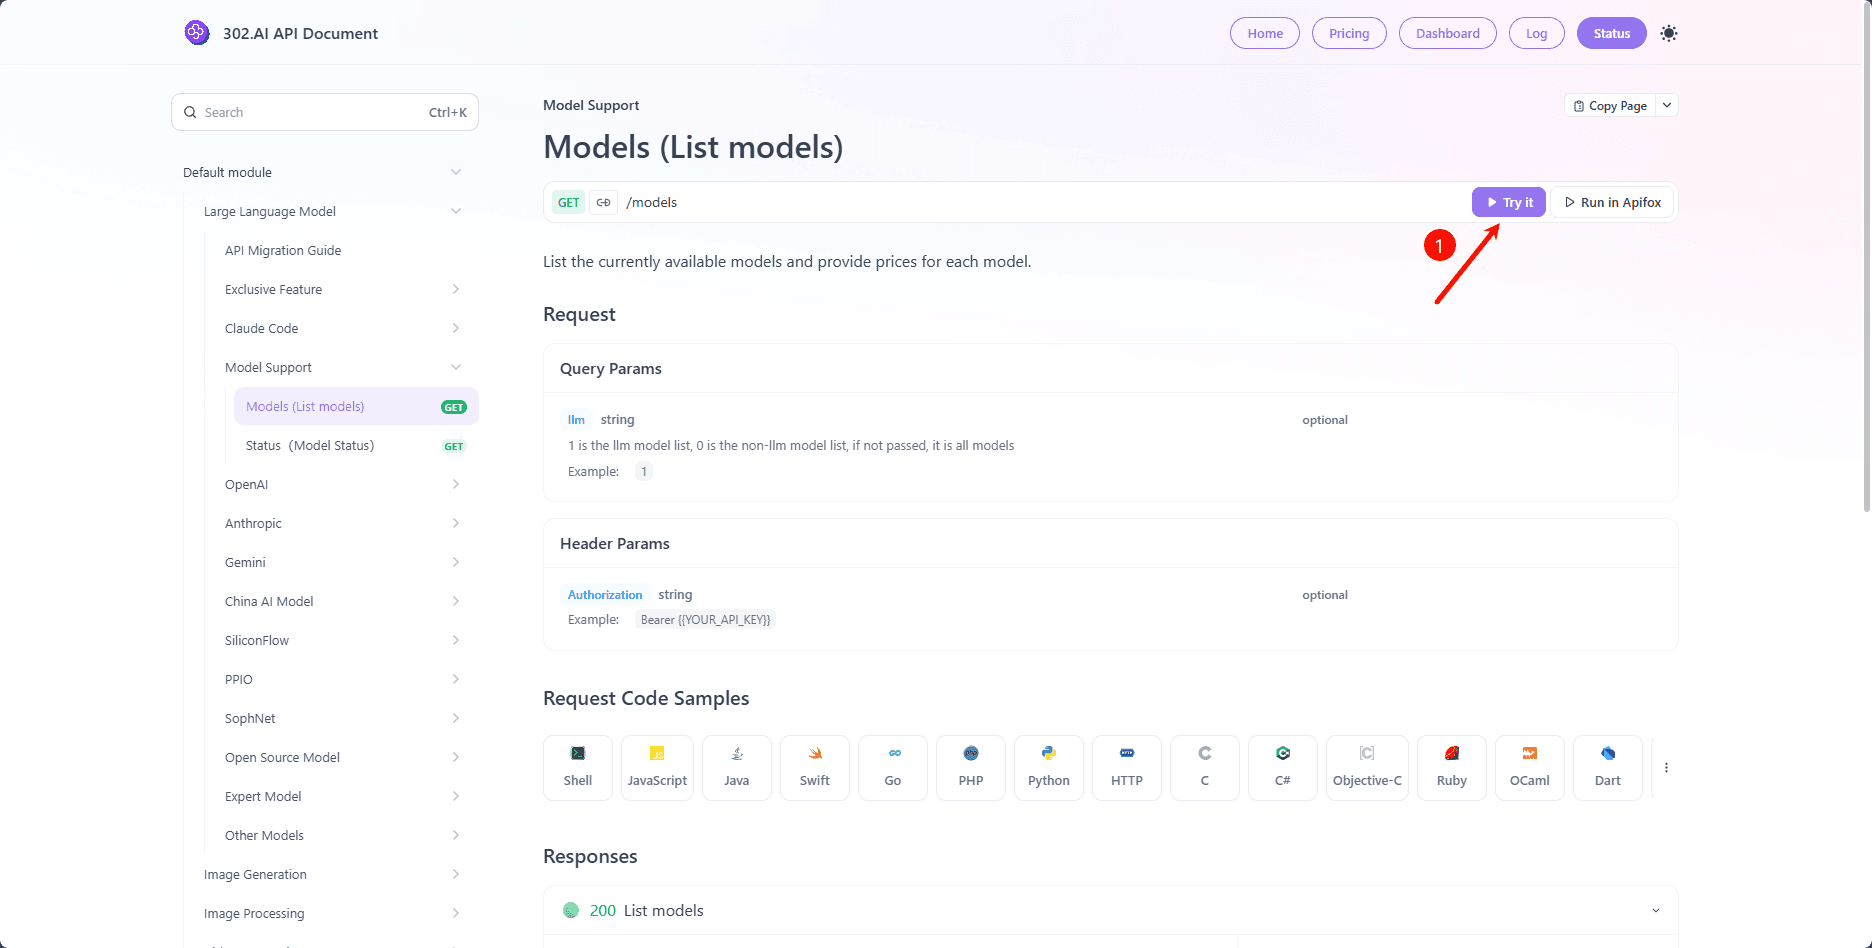1872x948 pixels.
Task: Select the Swift code sample
Action: [x=814, y=767]
